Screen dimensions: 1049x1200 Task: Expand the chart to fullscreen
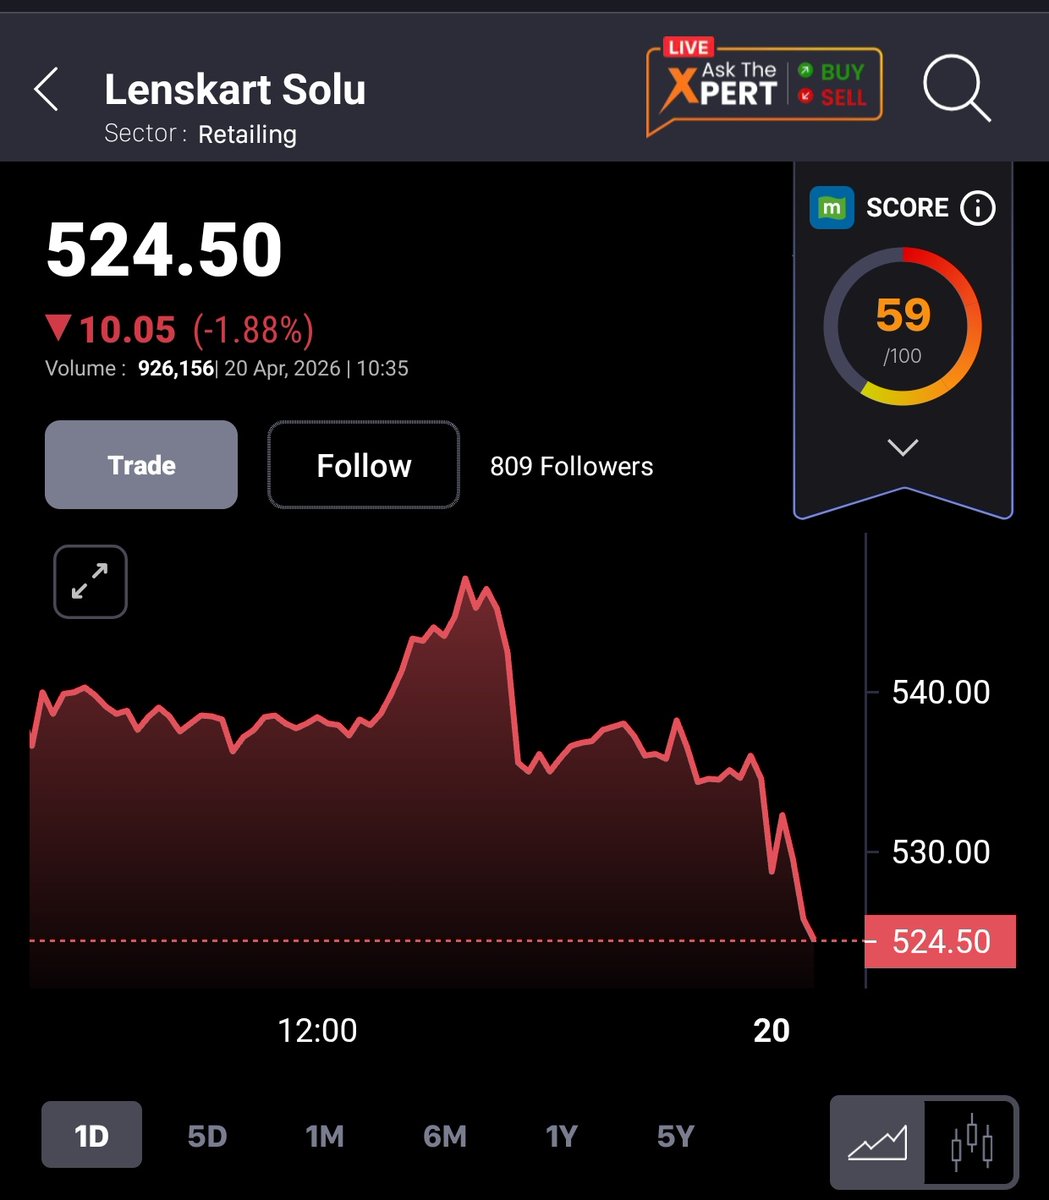tap(89, 581)
